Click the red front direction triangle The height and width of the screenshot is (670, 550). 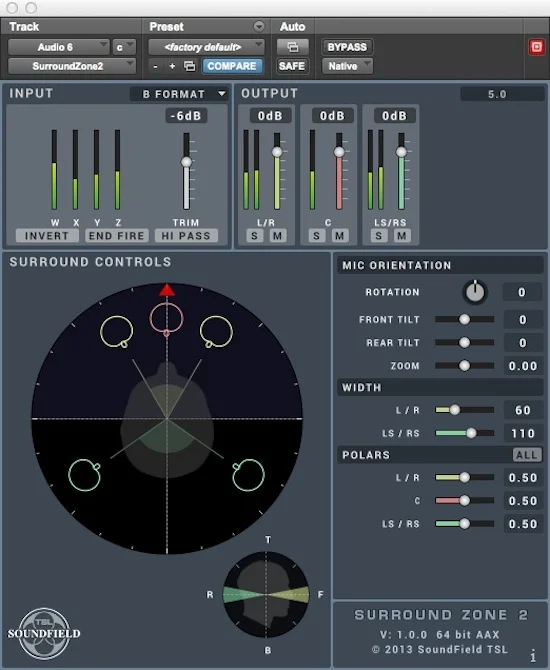(x=167, y=290)
